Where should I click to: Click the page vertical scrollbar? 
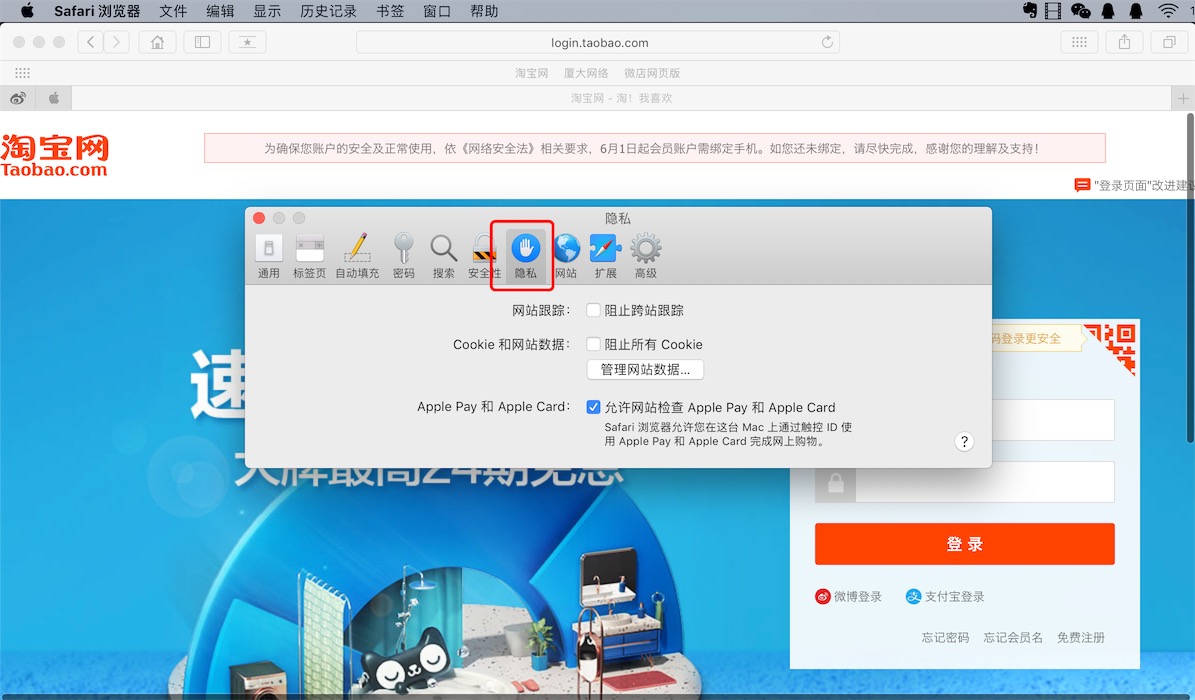(1190, 278)
